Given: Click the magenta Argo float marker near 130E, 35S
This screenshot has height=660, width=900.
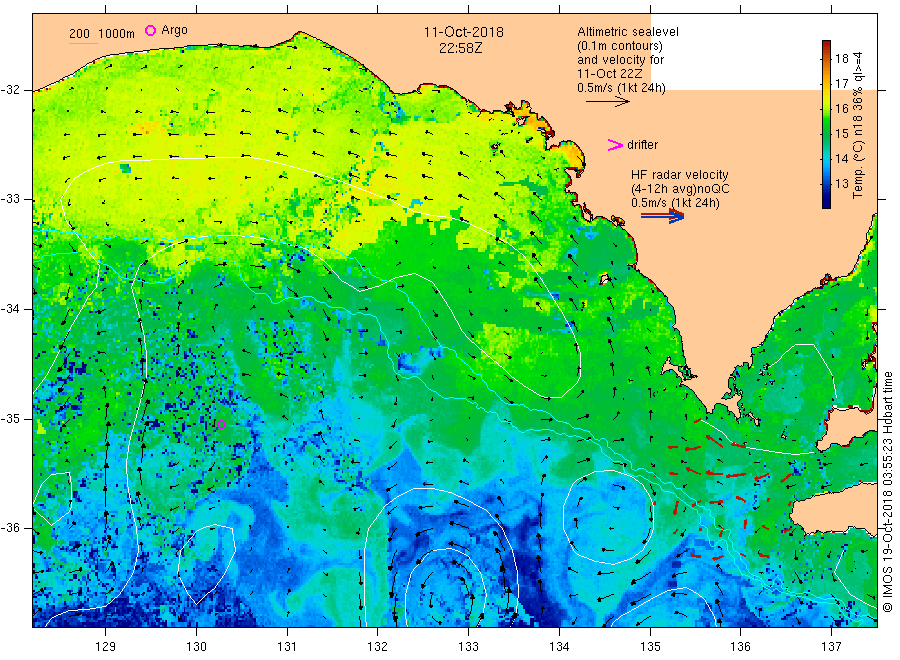Looking at the screenshot, I should (x=222, y=425).
